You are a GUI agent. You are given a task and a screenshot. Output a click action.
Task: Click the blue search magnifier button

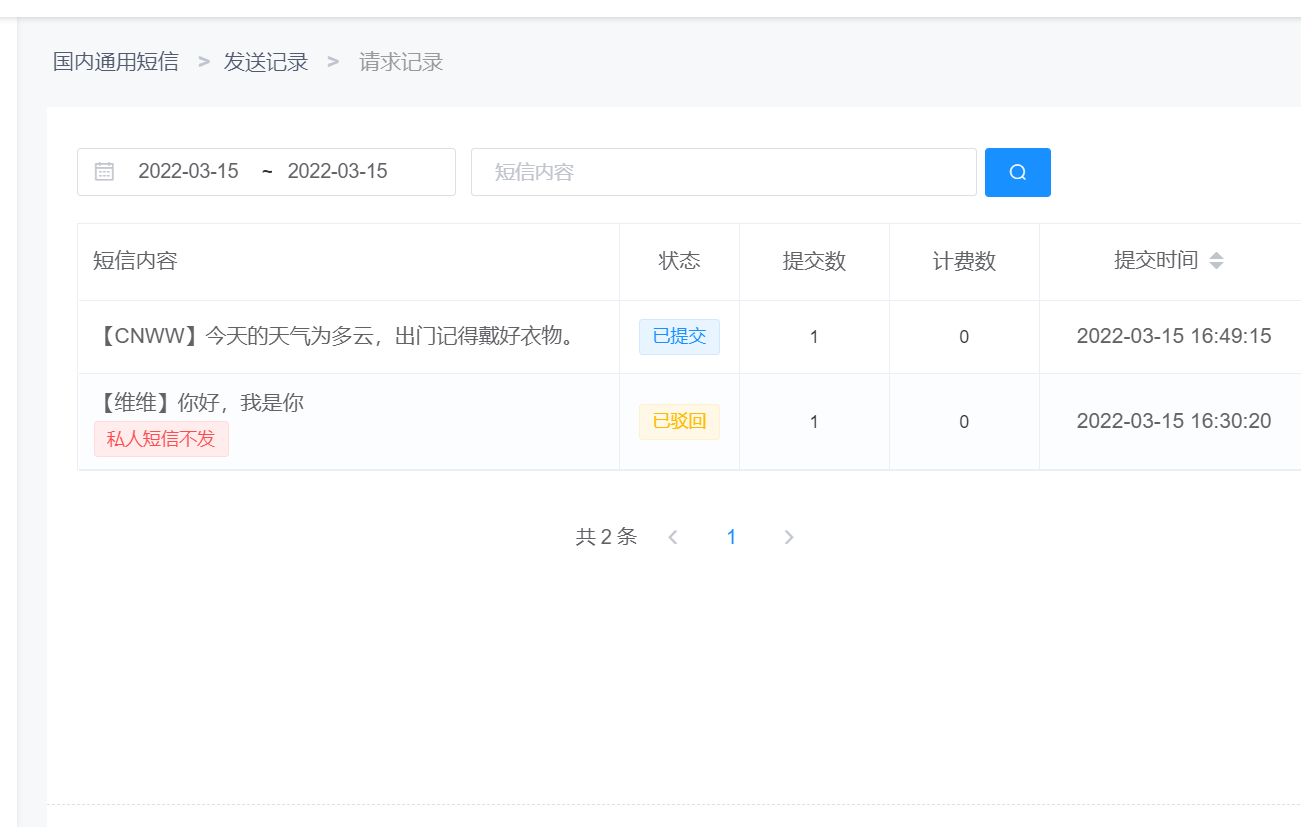coord(1017,172)
